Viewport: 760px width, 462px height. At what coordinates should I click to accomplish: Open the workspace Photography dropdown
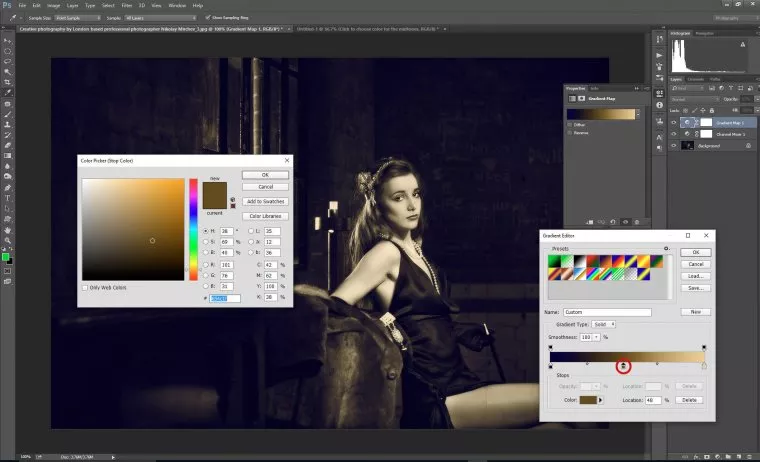point(735,18)
